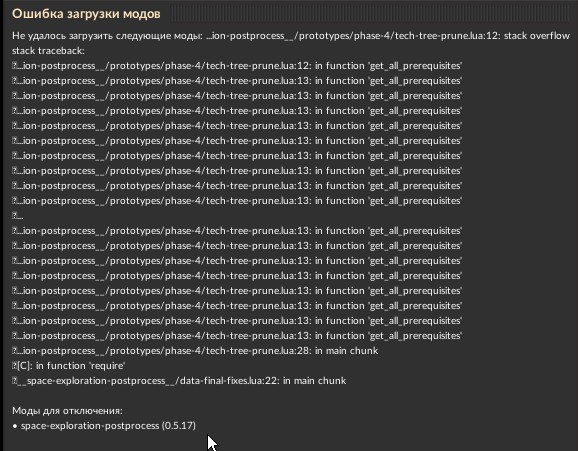This screenshot has height=451, width=578.
Task: Click the "Ошибка загрузки модов" dialog title
Action: [86, 14]
